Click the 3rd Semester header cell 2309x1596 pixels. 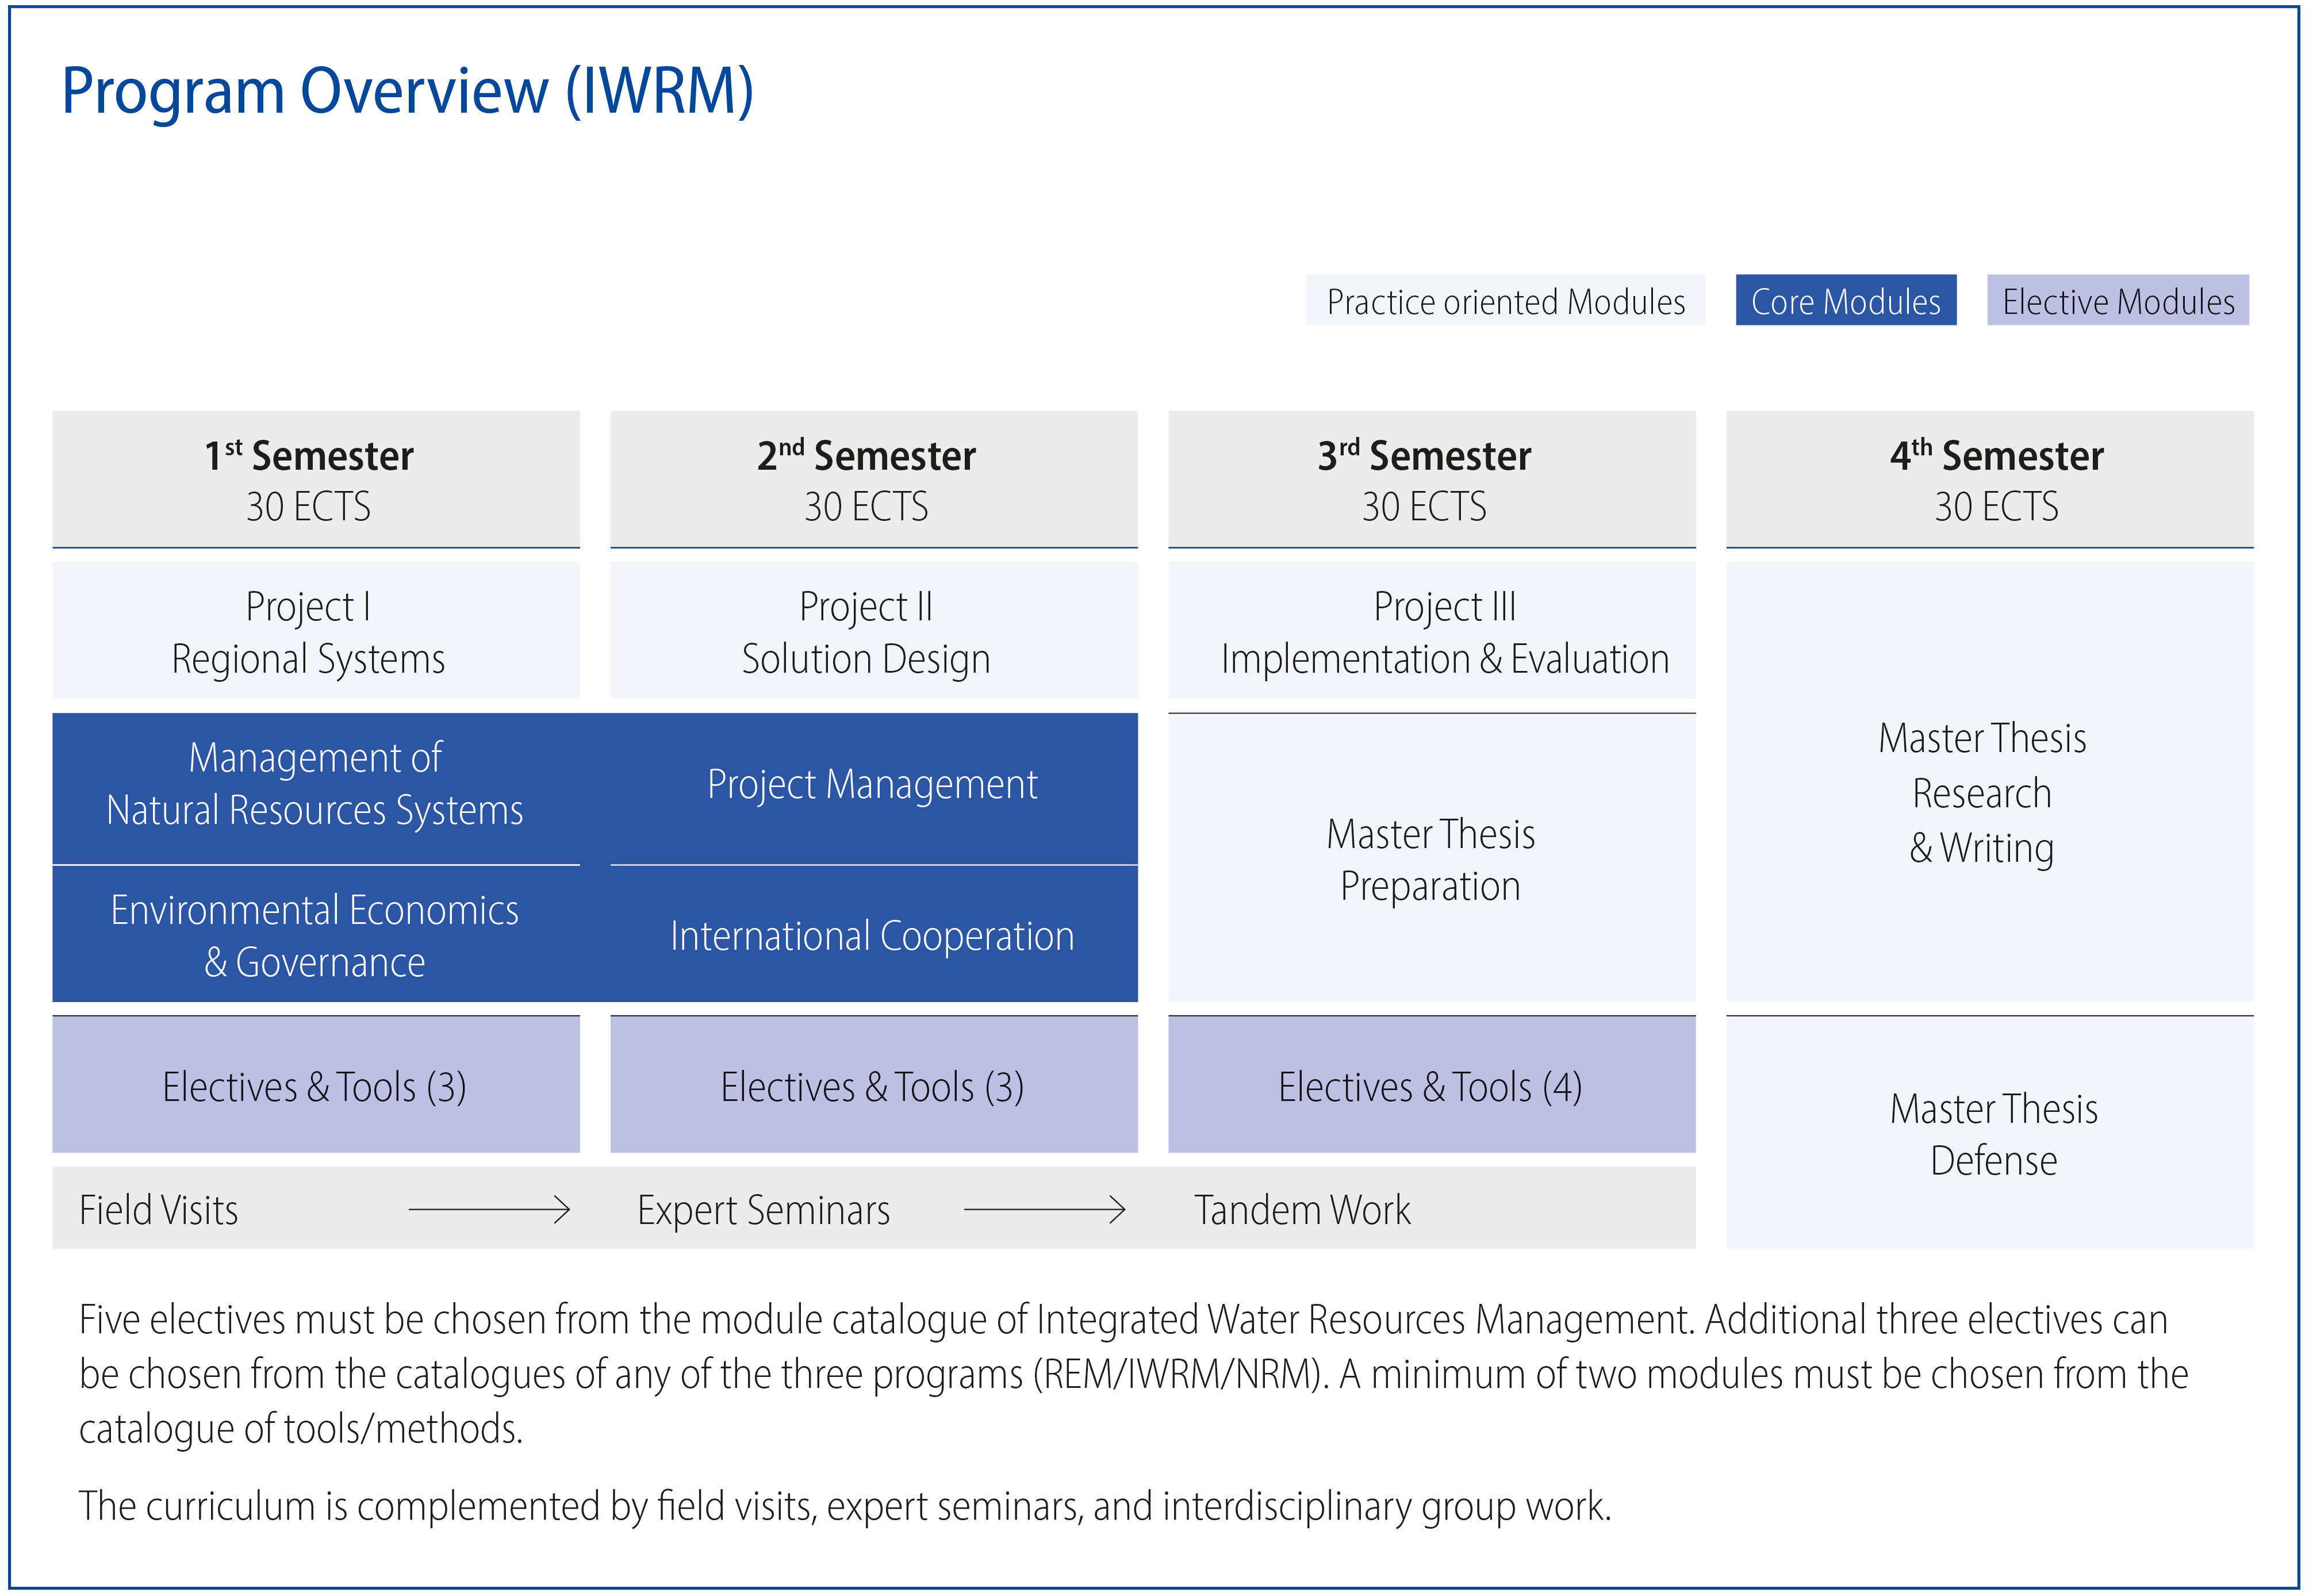pyautogui.click(x=1432, y=479)
